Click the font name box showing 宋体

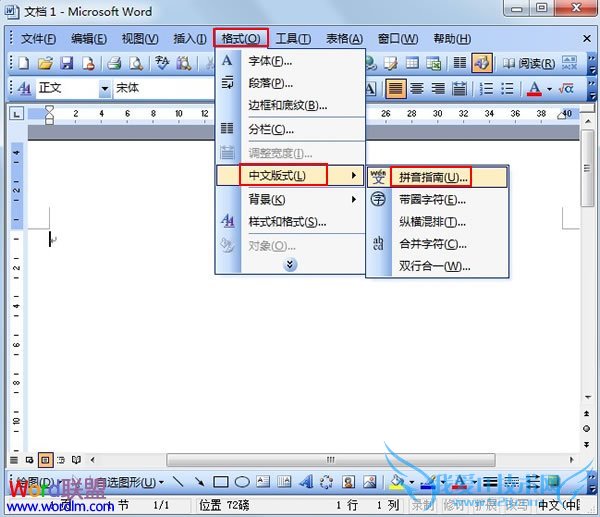tap(163, 88)
